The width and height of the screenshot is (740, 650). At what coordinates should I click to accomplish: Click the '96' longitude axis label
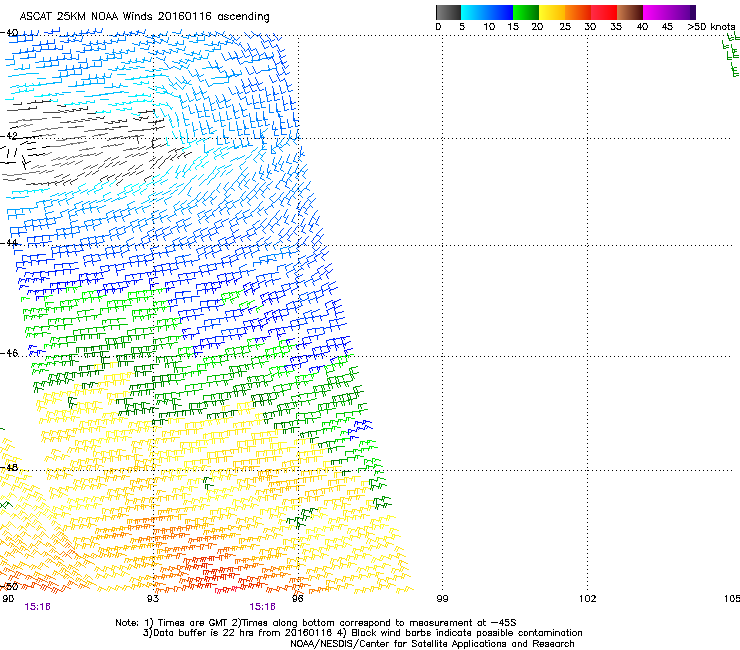[x=298, y=599]
